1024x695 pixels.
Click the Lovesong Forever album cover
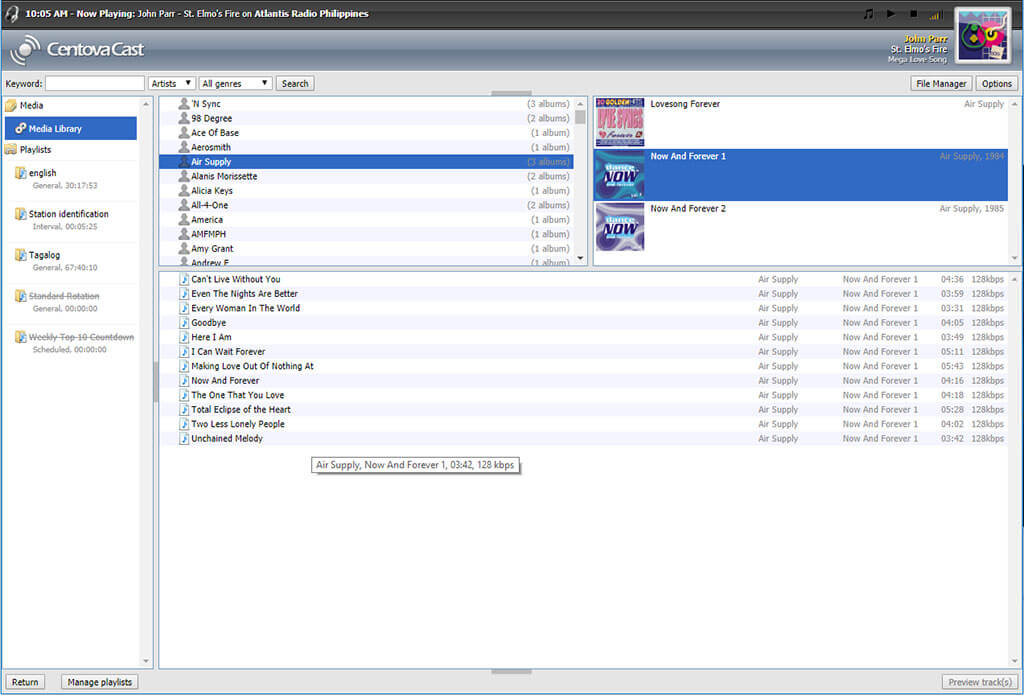click(620, 122)
